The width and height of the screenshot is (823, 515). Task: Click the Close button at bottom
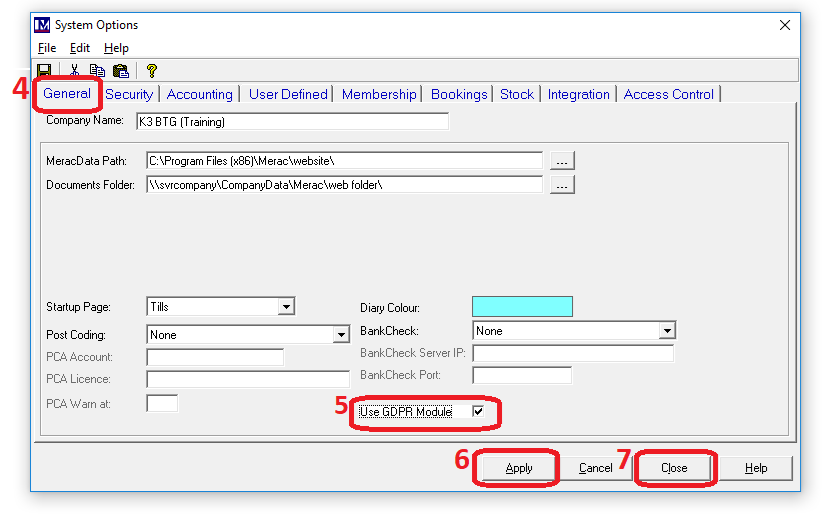click(674, 468)
